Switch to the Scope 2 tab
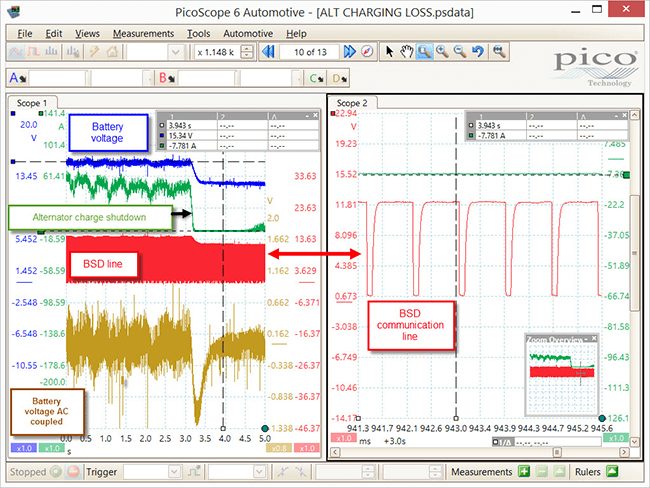This screenshot has width=650, height=488. tap(352, 103)
